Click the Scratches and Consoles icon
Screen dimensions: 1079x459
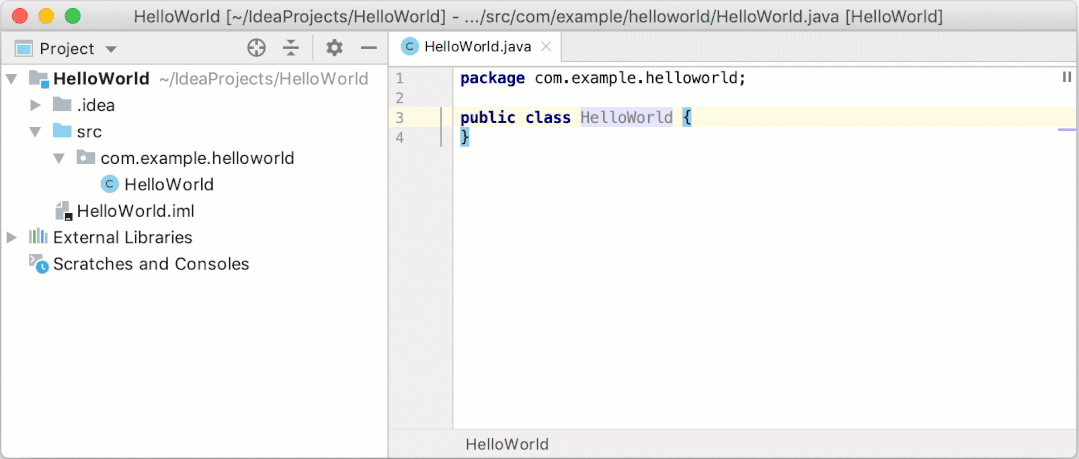tap(39, 264)
